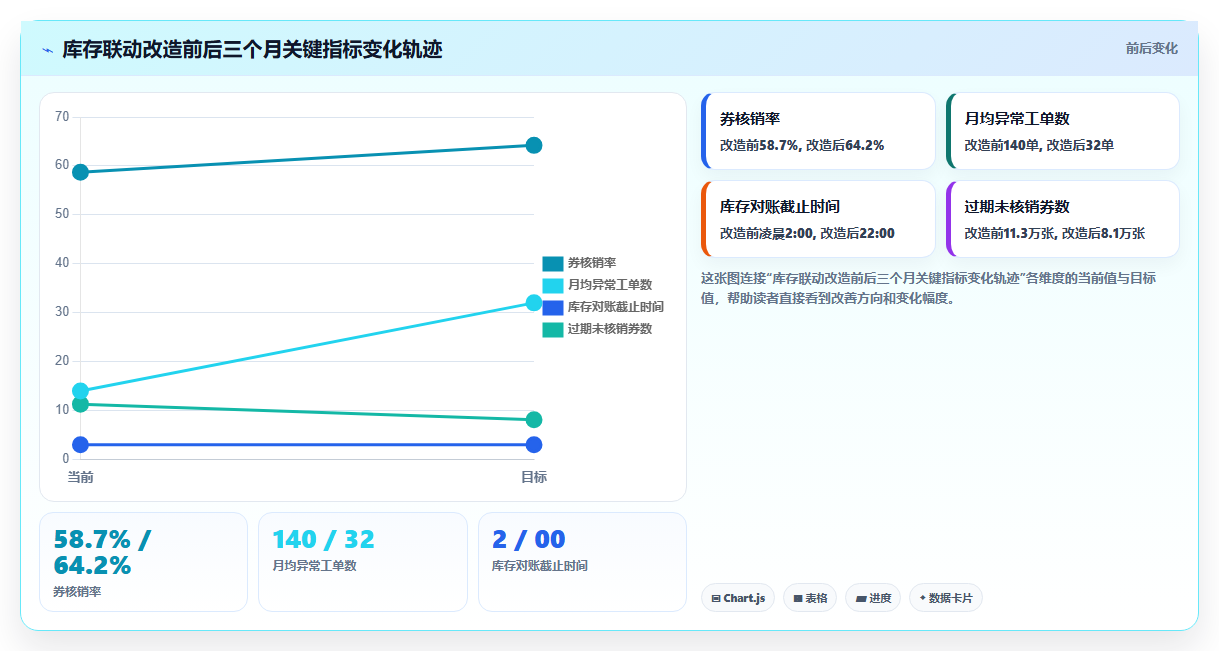The image size is (1219, 651).
Task: Click 过期未核销券数 data point at 目标
Action: point(534,420)
